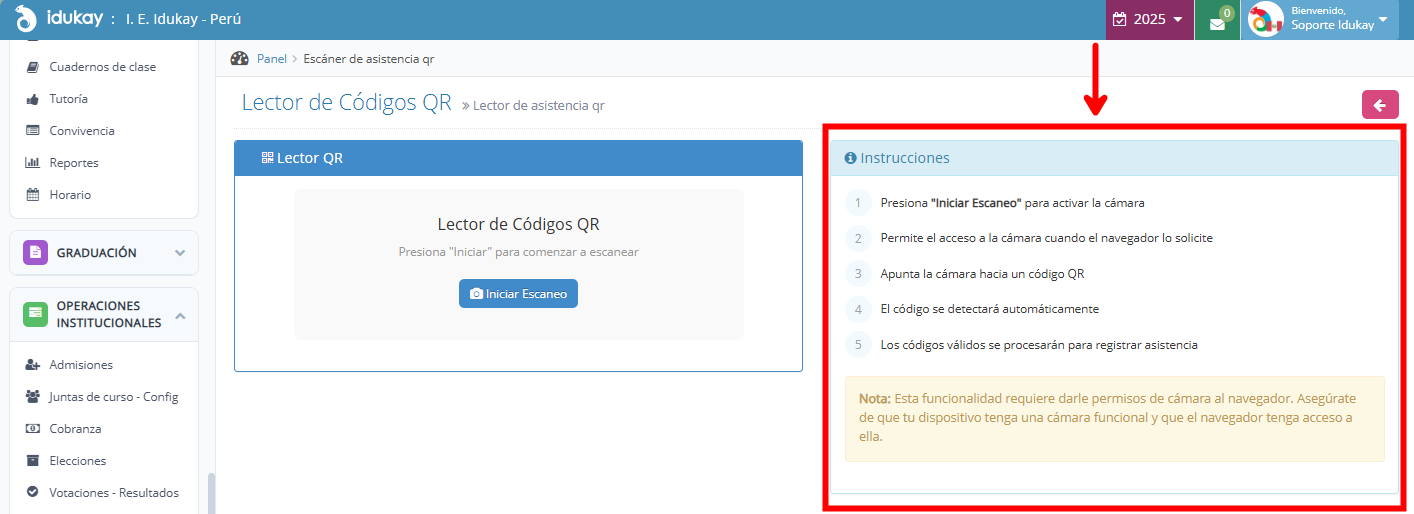Screen dimensions: 1414x514
Task: Click the QR icon in Lector QR header
Action: pyautogui.click(x=267, y=158)
